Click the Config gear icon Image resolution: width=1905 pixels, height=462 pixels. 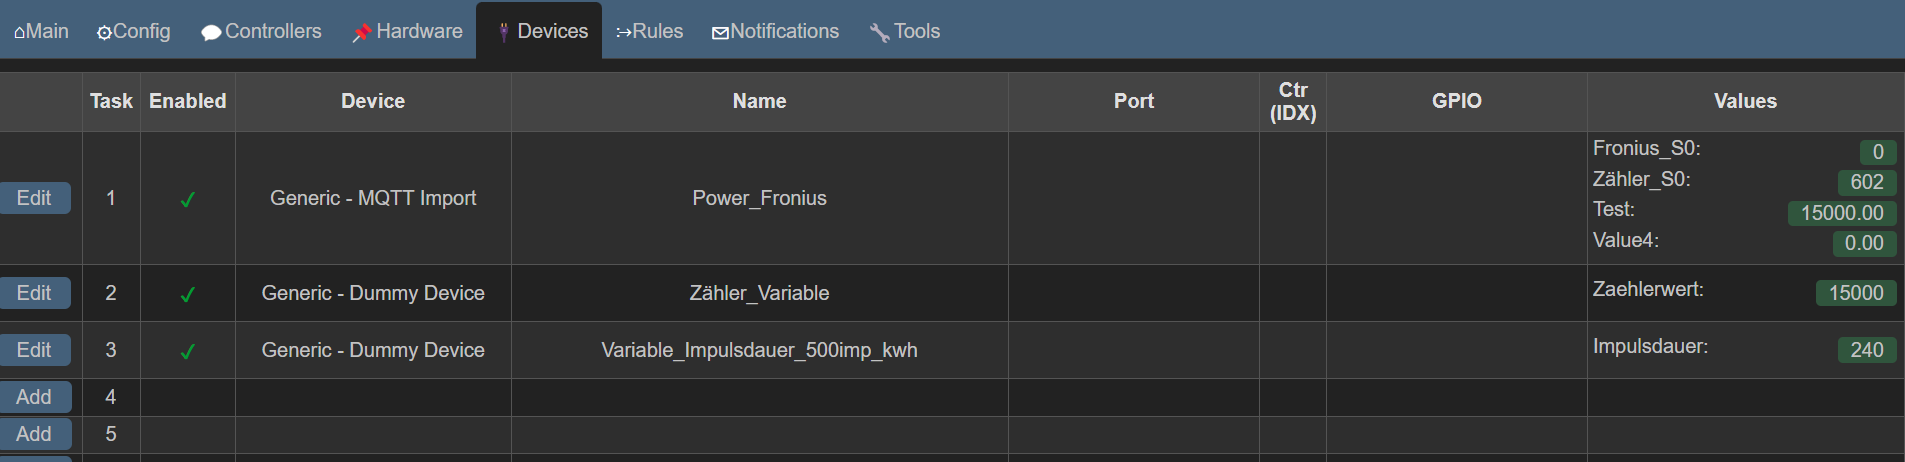104,33
